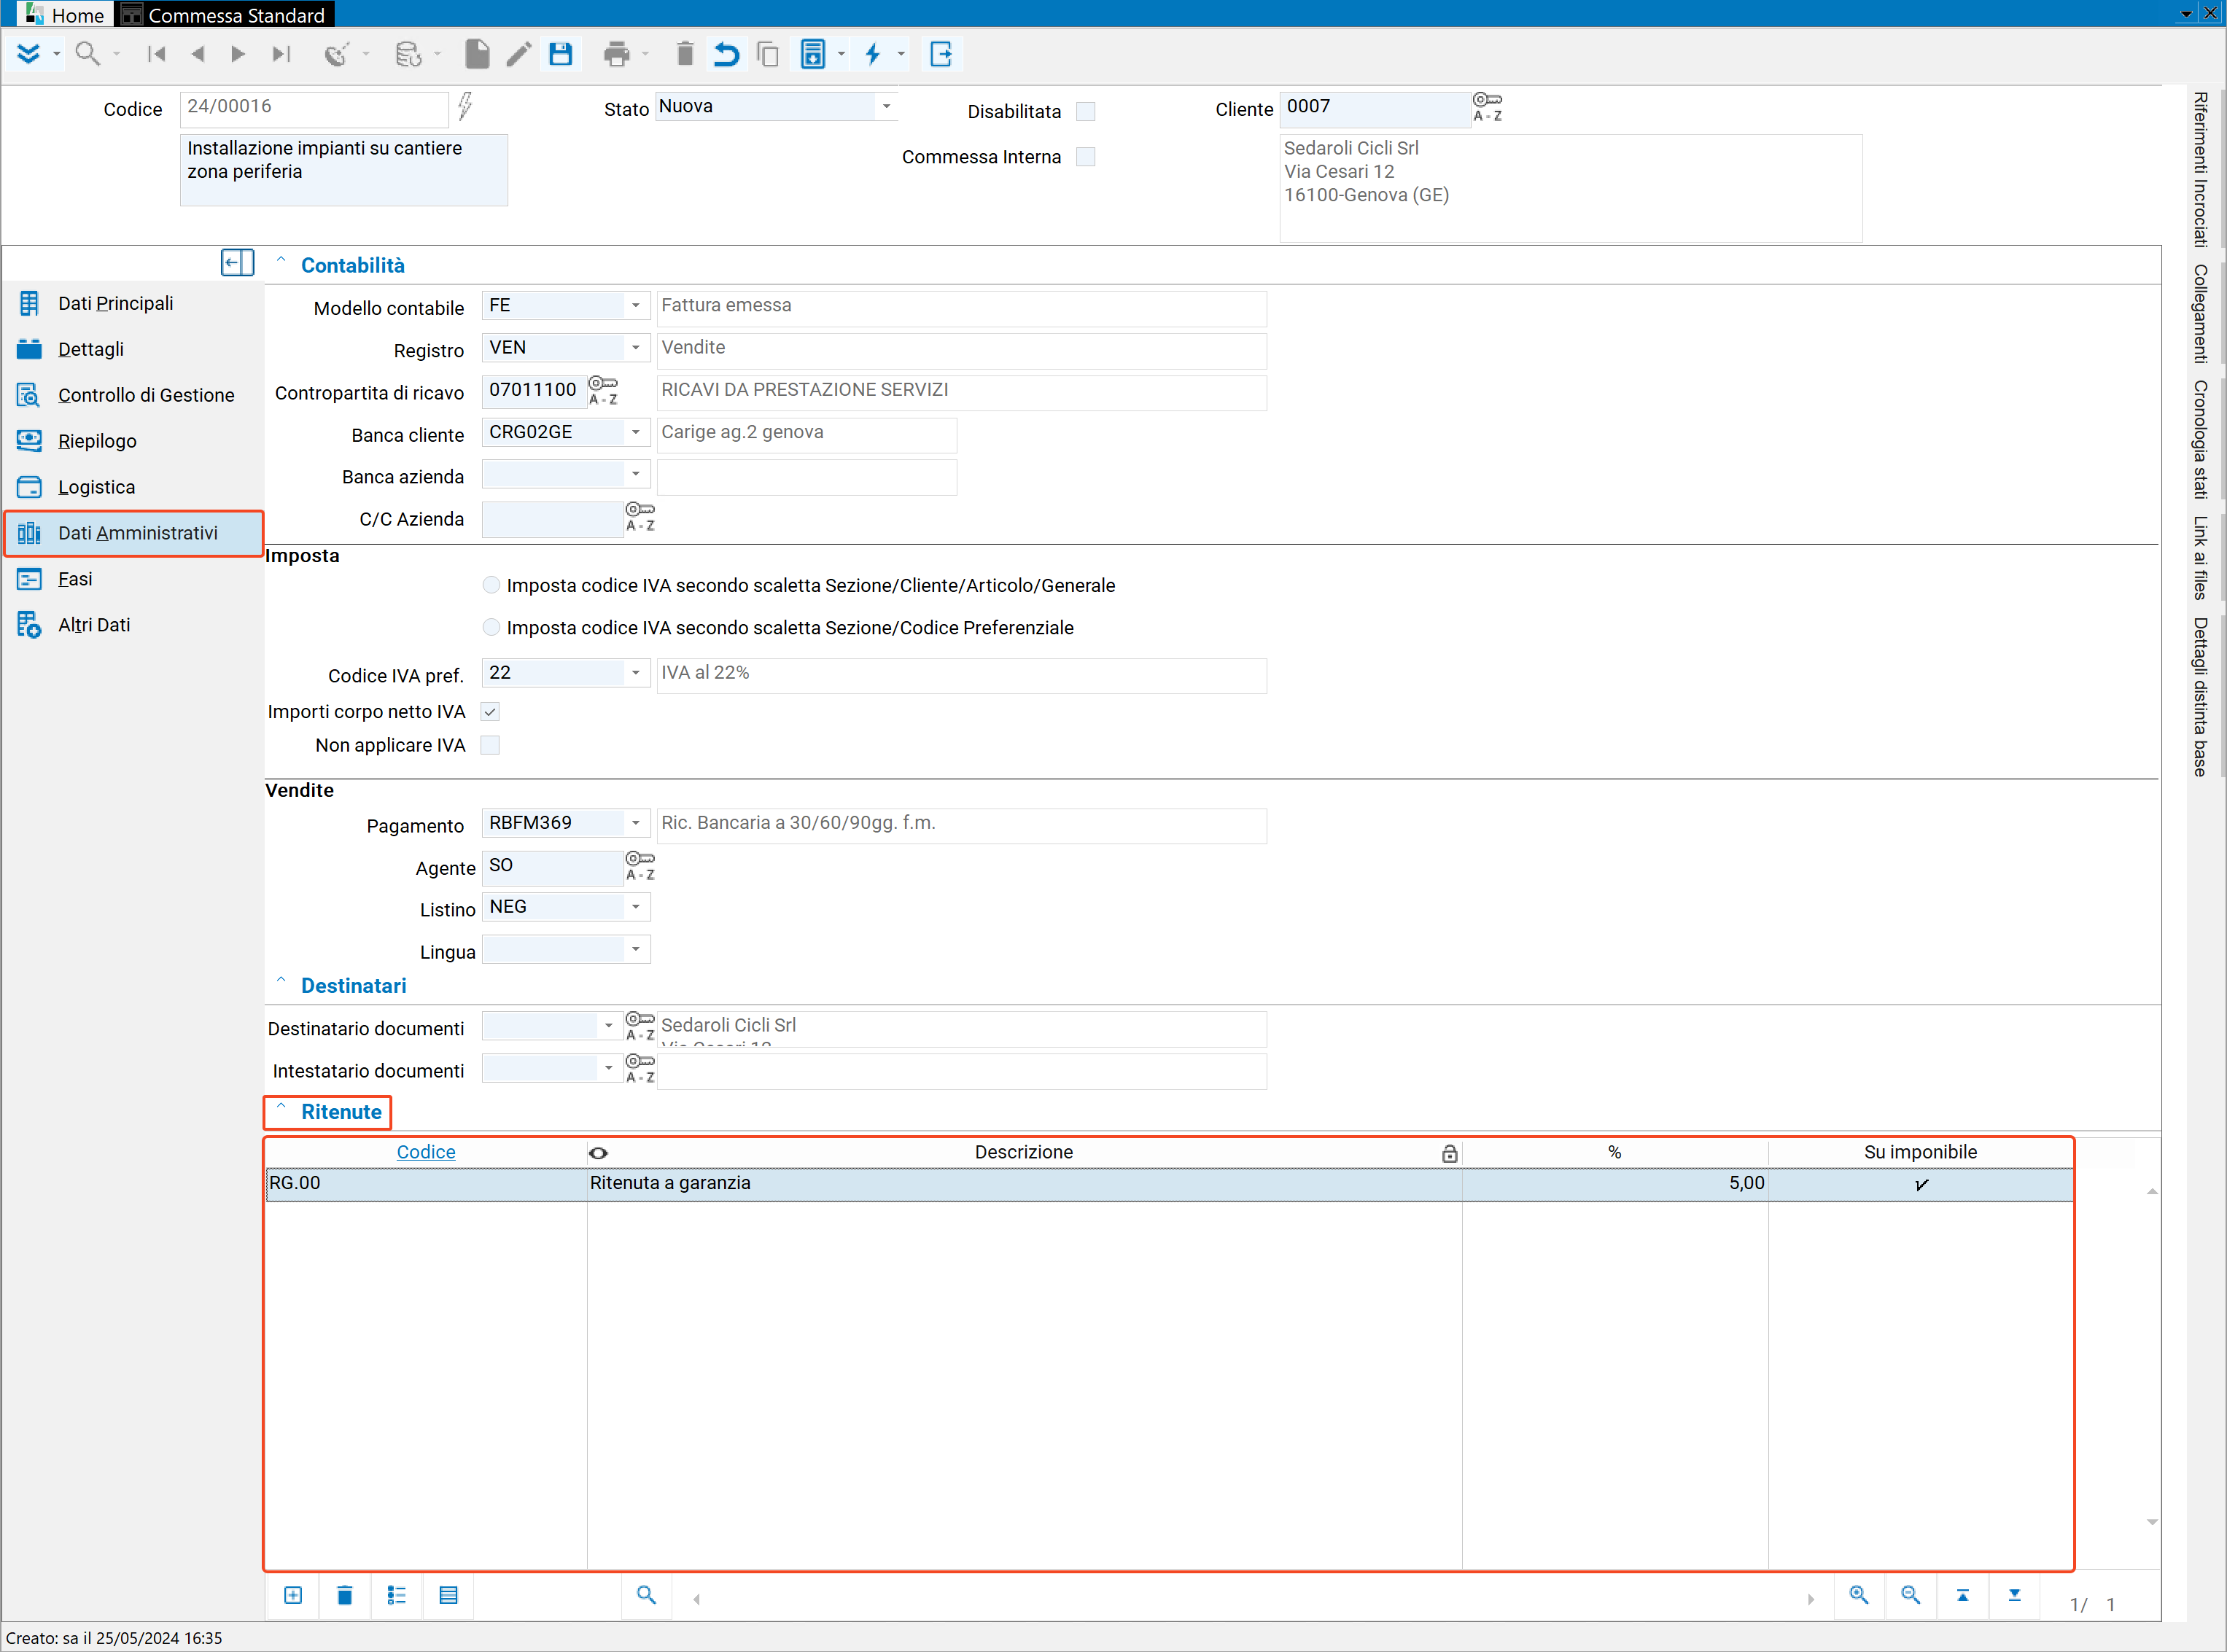Click zoom in icon in Ritenute grid toolbar
The image size is (2227, 1652).
(1859, 1596)
